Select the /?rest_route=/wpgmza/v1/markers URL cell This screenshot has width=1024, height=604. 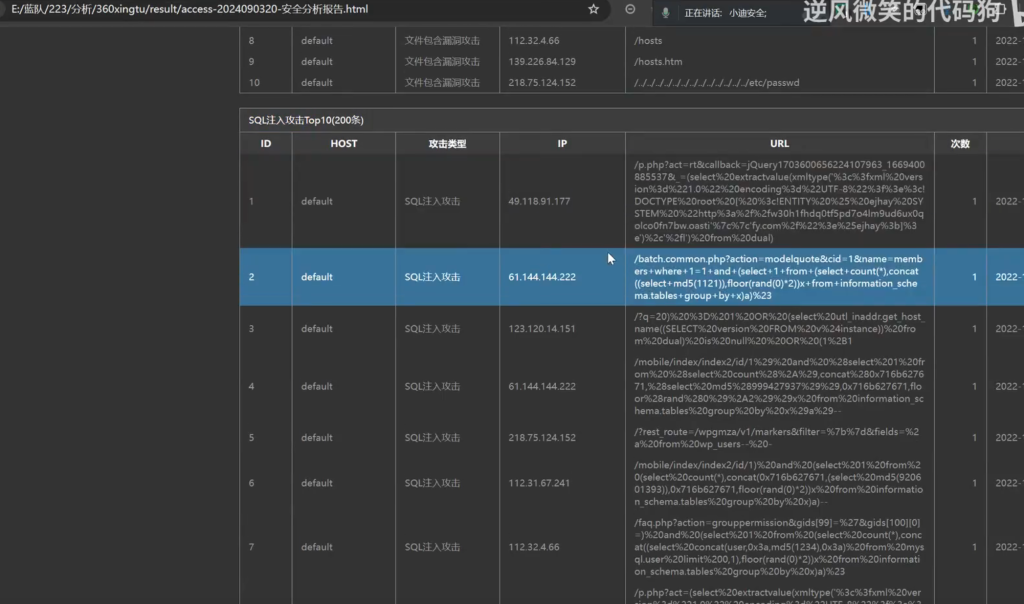pos(776,437)
